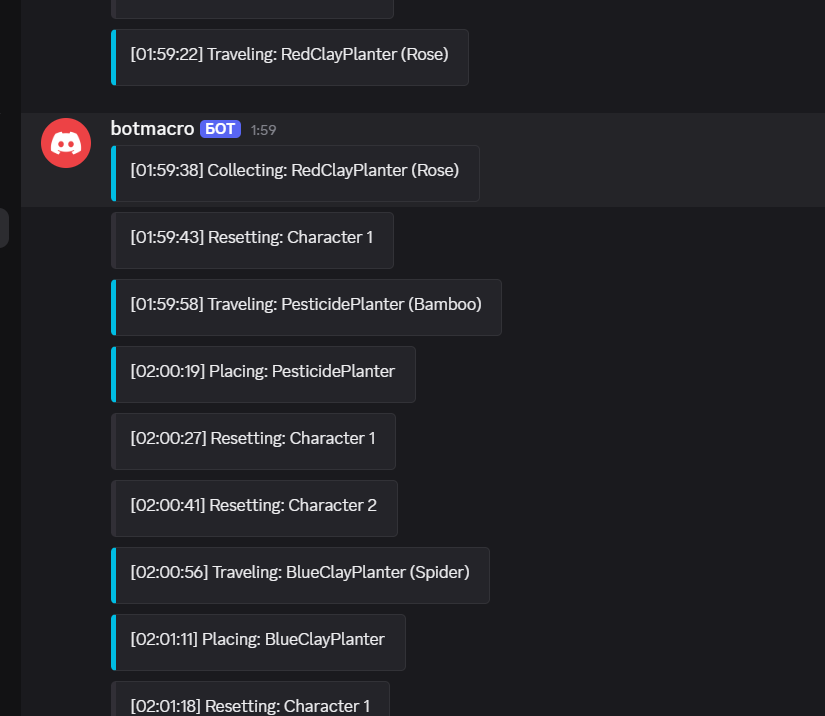Select the 01:59:38 Collecting RedClayPlanter message text
Screen dimensions: 825x716
click(x=295, y=171)
